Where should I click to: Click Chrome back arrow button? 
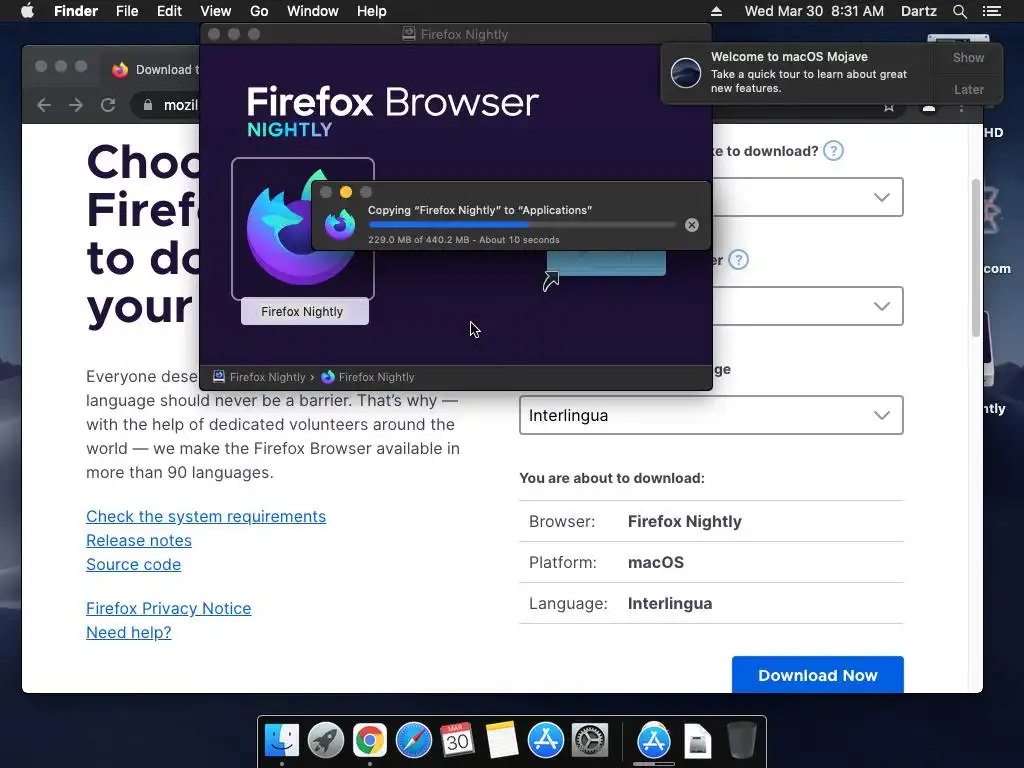(44, 105)
